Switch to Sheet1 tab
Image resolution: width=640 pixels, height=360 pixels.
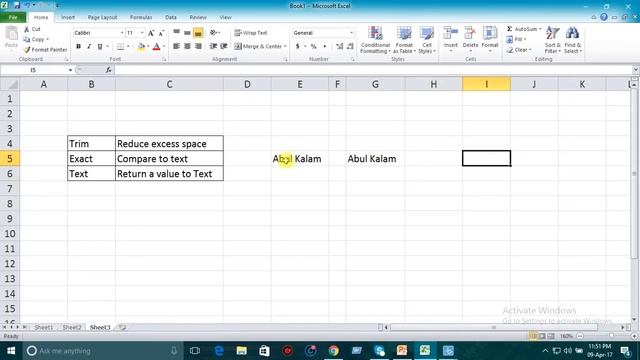[x=43, y=327]
